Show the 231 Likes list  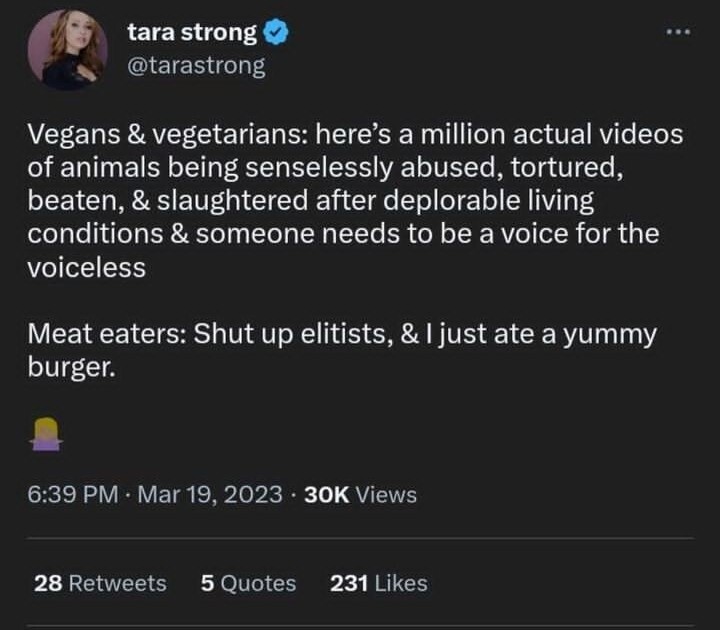pyautogui.click(x=378, y=583)
